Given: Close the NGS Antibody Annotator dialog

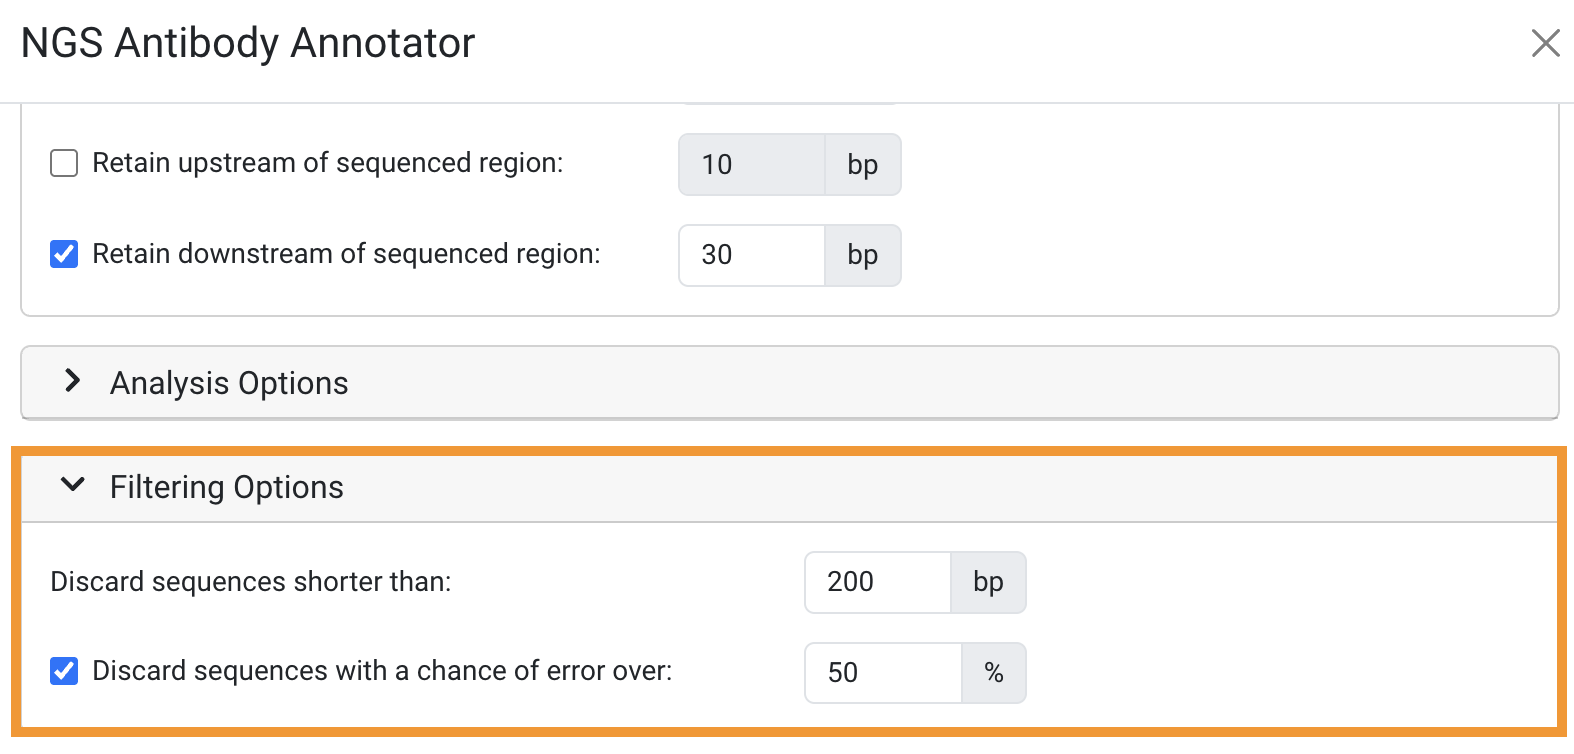Looking at the screenshot, I should (x=1545, y=43).
